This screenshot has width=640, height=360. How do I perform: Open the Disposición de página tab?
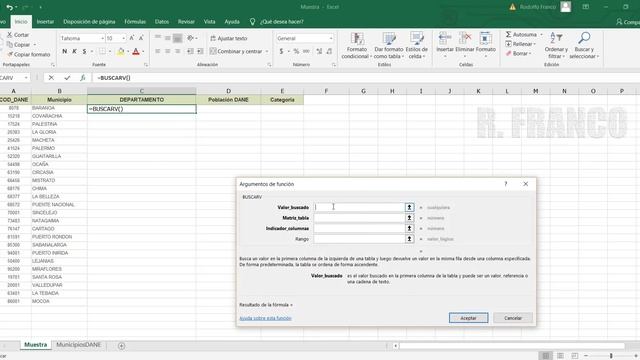[x=89, y=22]
